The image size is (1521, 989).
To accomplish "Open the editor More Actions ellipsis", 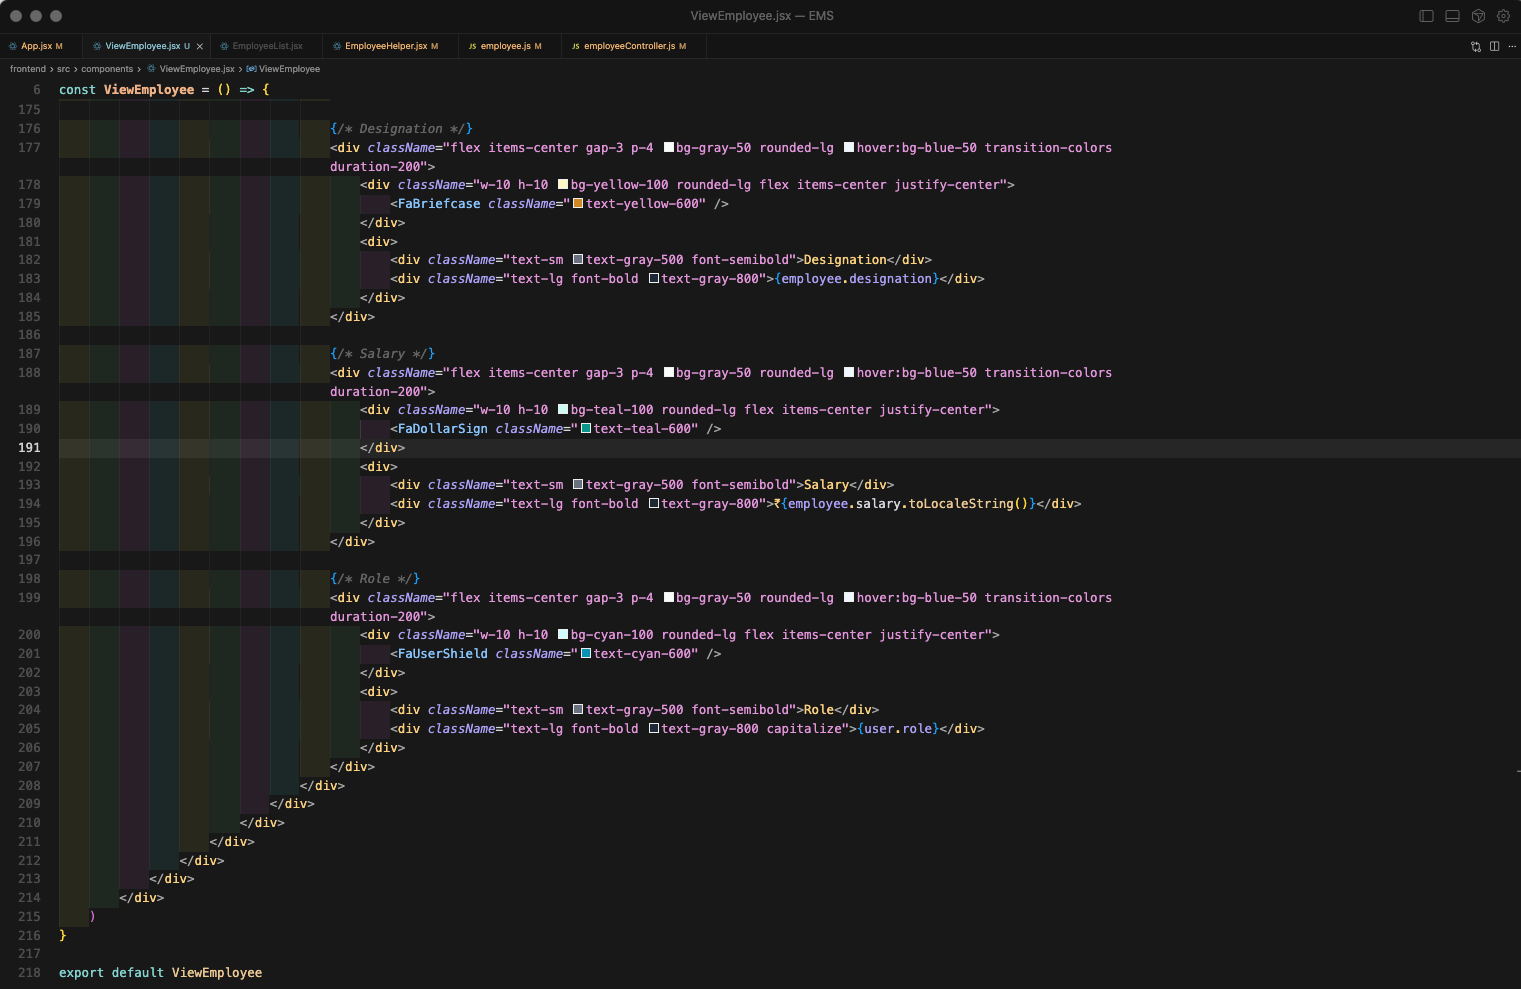I will click(x=1512, y=46).
